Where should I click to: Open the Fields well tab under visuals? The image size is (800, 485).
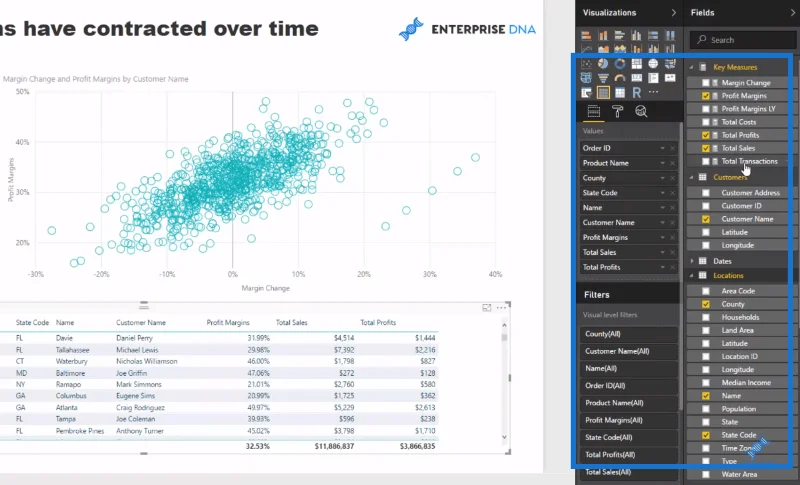(x=593, y=111)
